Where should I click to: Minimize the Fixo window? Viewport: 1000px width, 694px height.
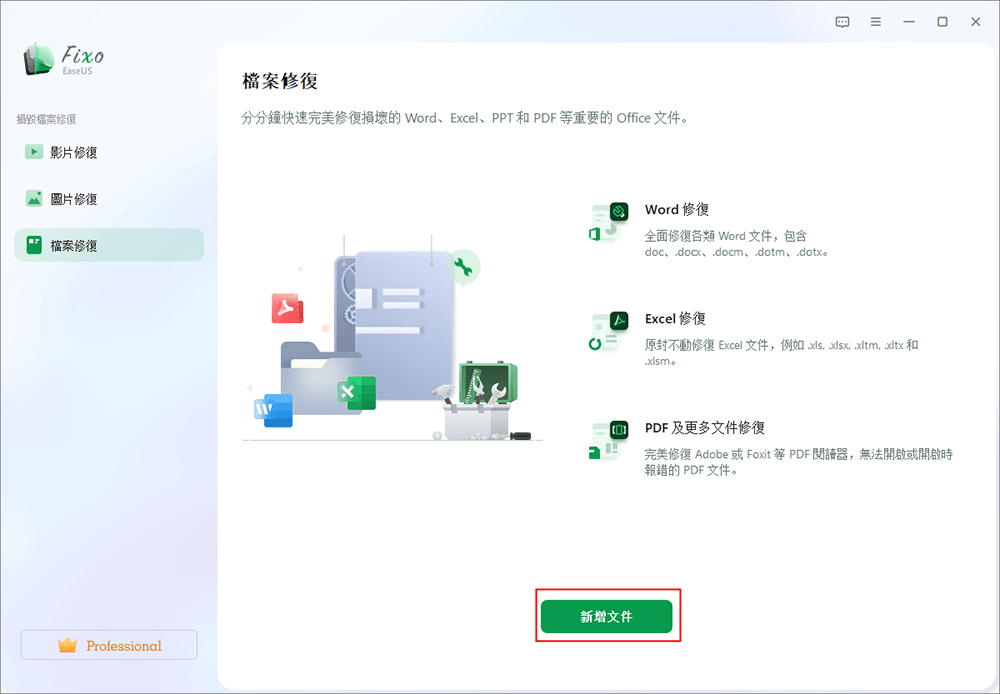(x=909, y=22)
